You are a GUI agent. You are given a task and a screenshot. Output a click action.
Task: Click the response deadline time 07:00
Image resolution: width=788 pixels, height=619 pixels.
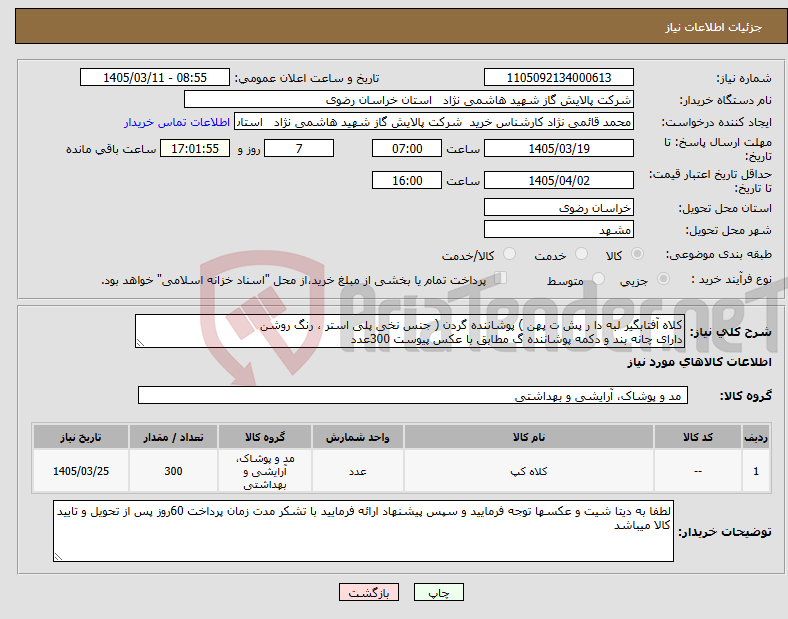coord(407,148)
